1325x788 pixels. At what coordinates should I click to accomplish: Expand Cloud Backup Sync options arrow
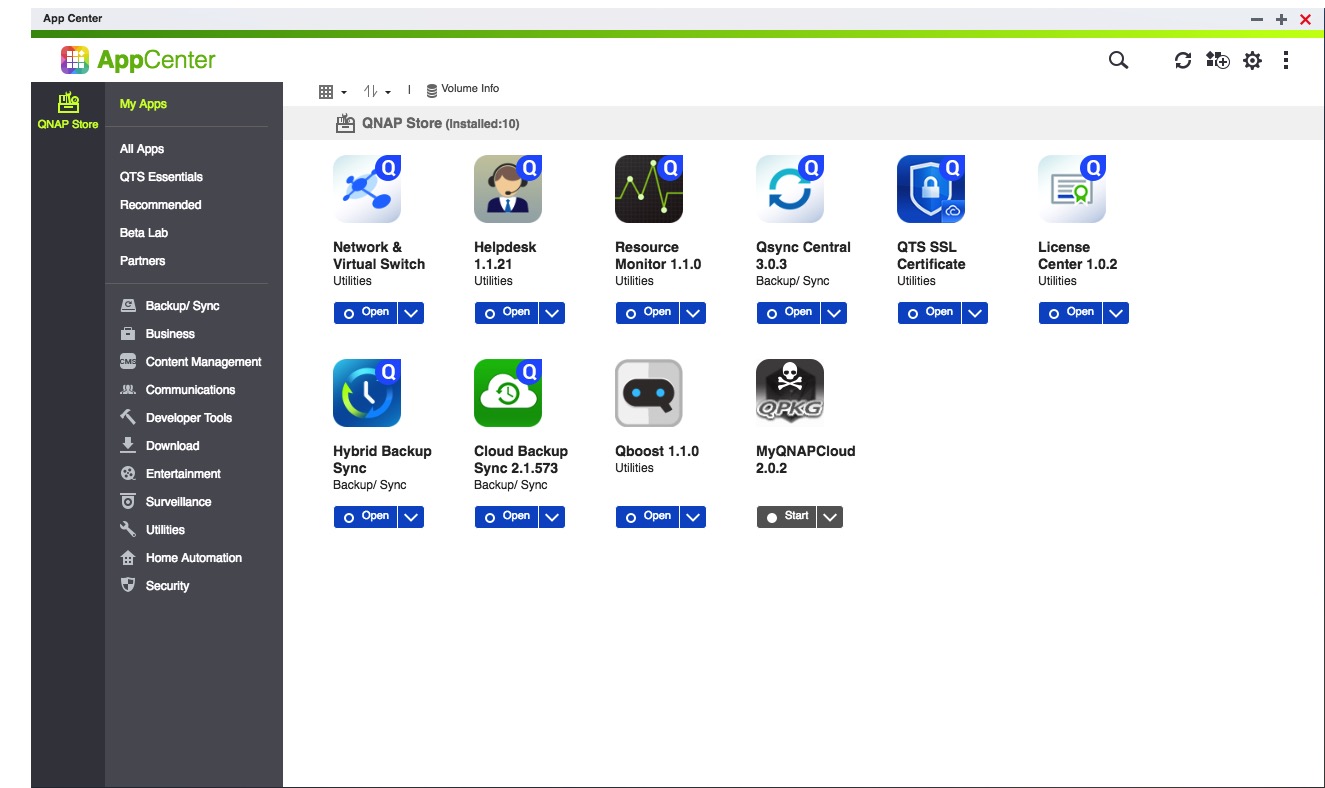552,517
